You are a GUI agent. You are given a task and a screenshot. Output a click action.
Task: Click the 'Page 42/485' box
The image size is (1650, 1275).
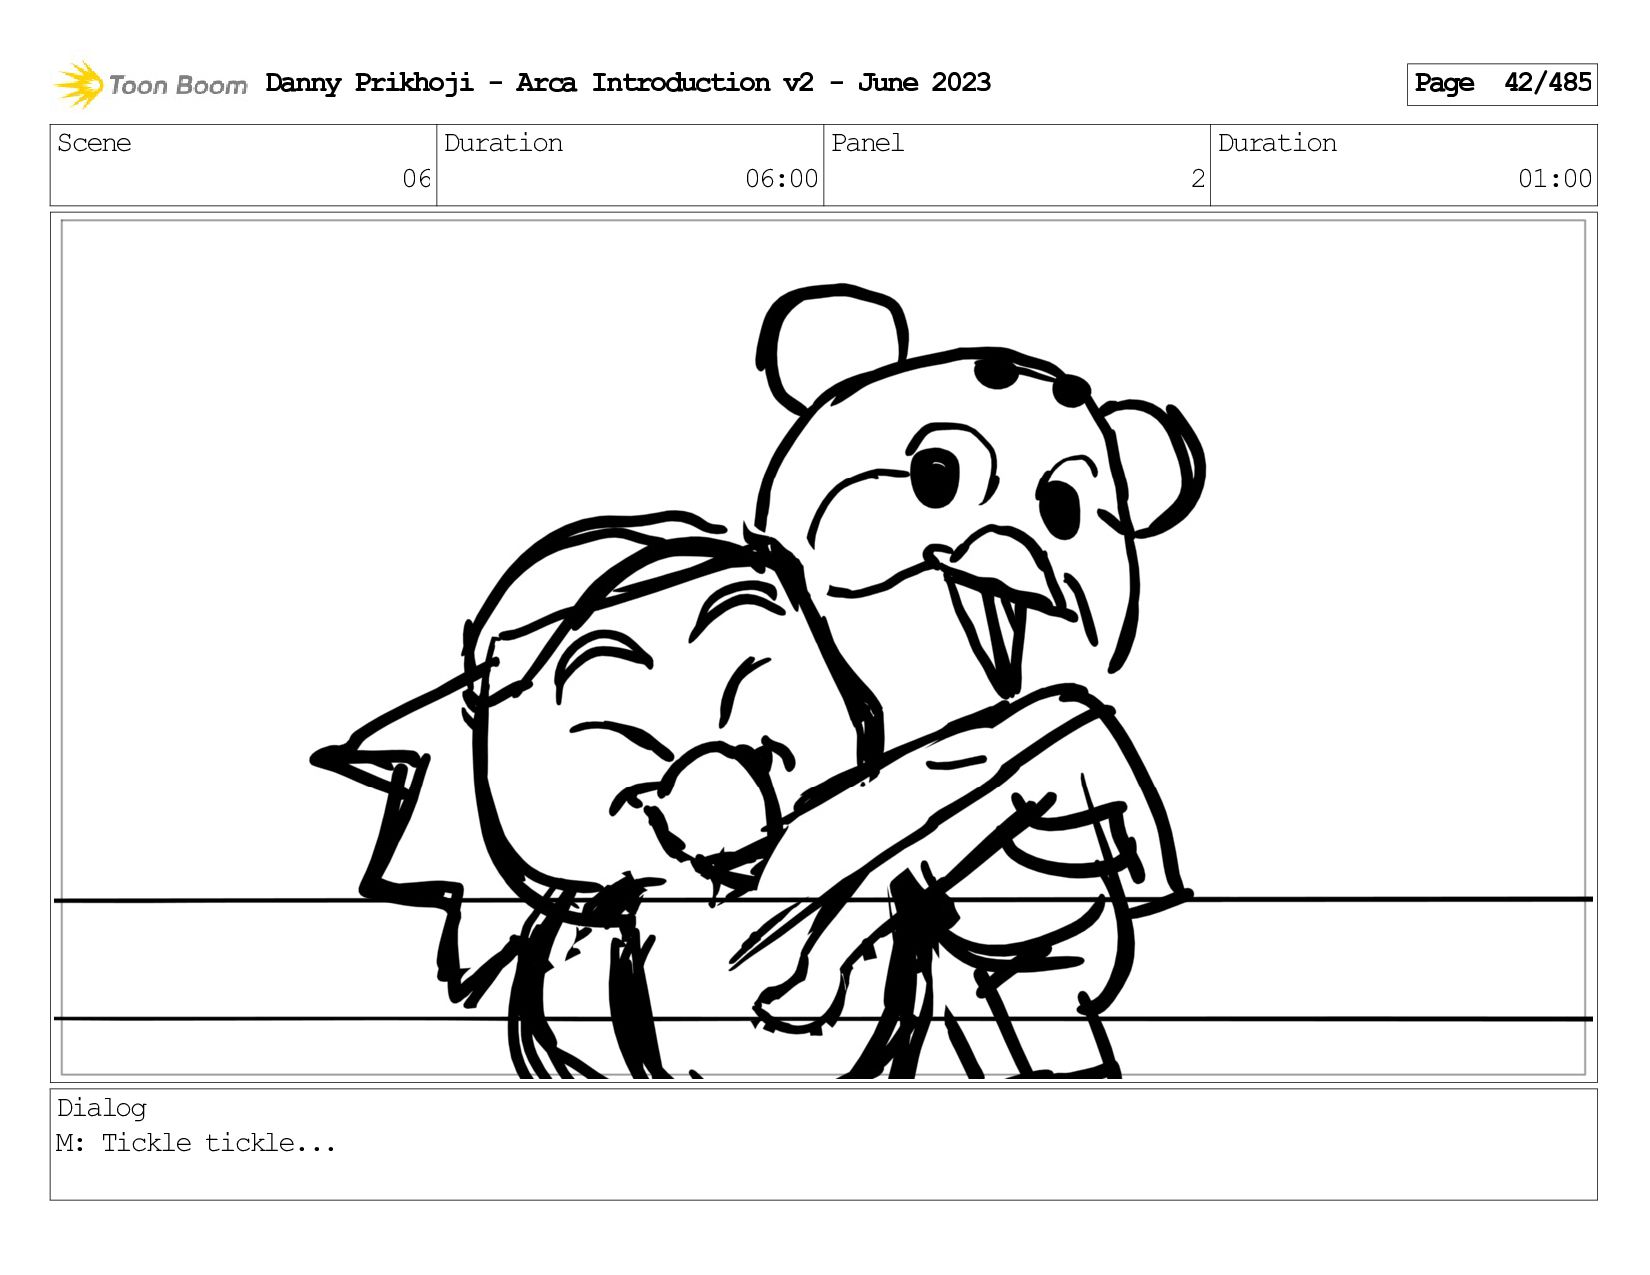pyautogui.click(x=1501, y=84)
